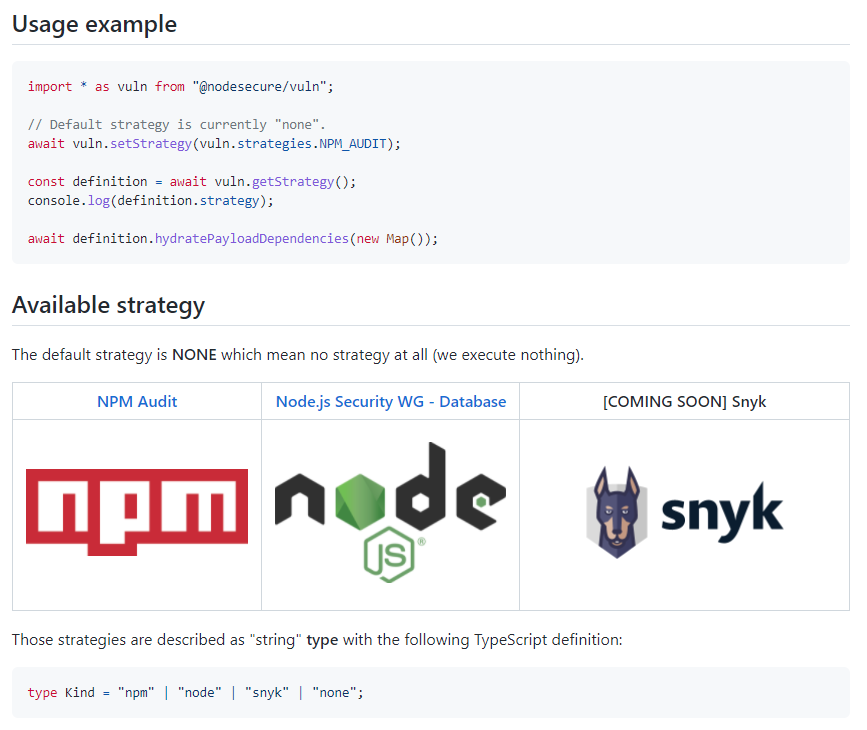Click the hydratePayloadDependencies code line
867x730 pixels.
233,239
